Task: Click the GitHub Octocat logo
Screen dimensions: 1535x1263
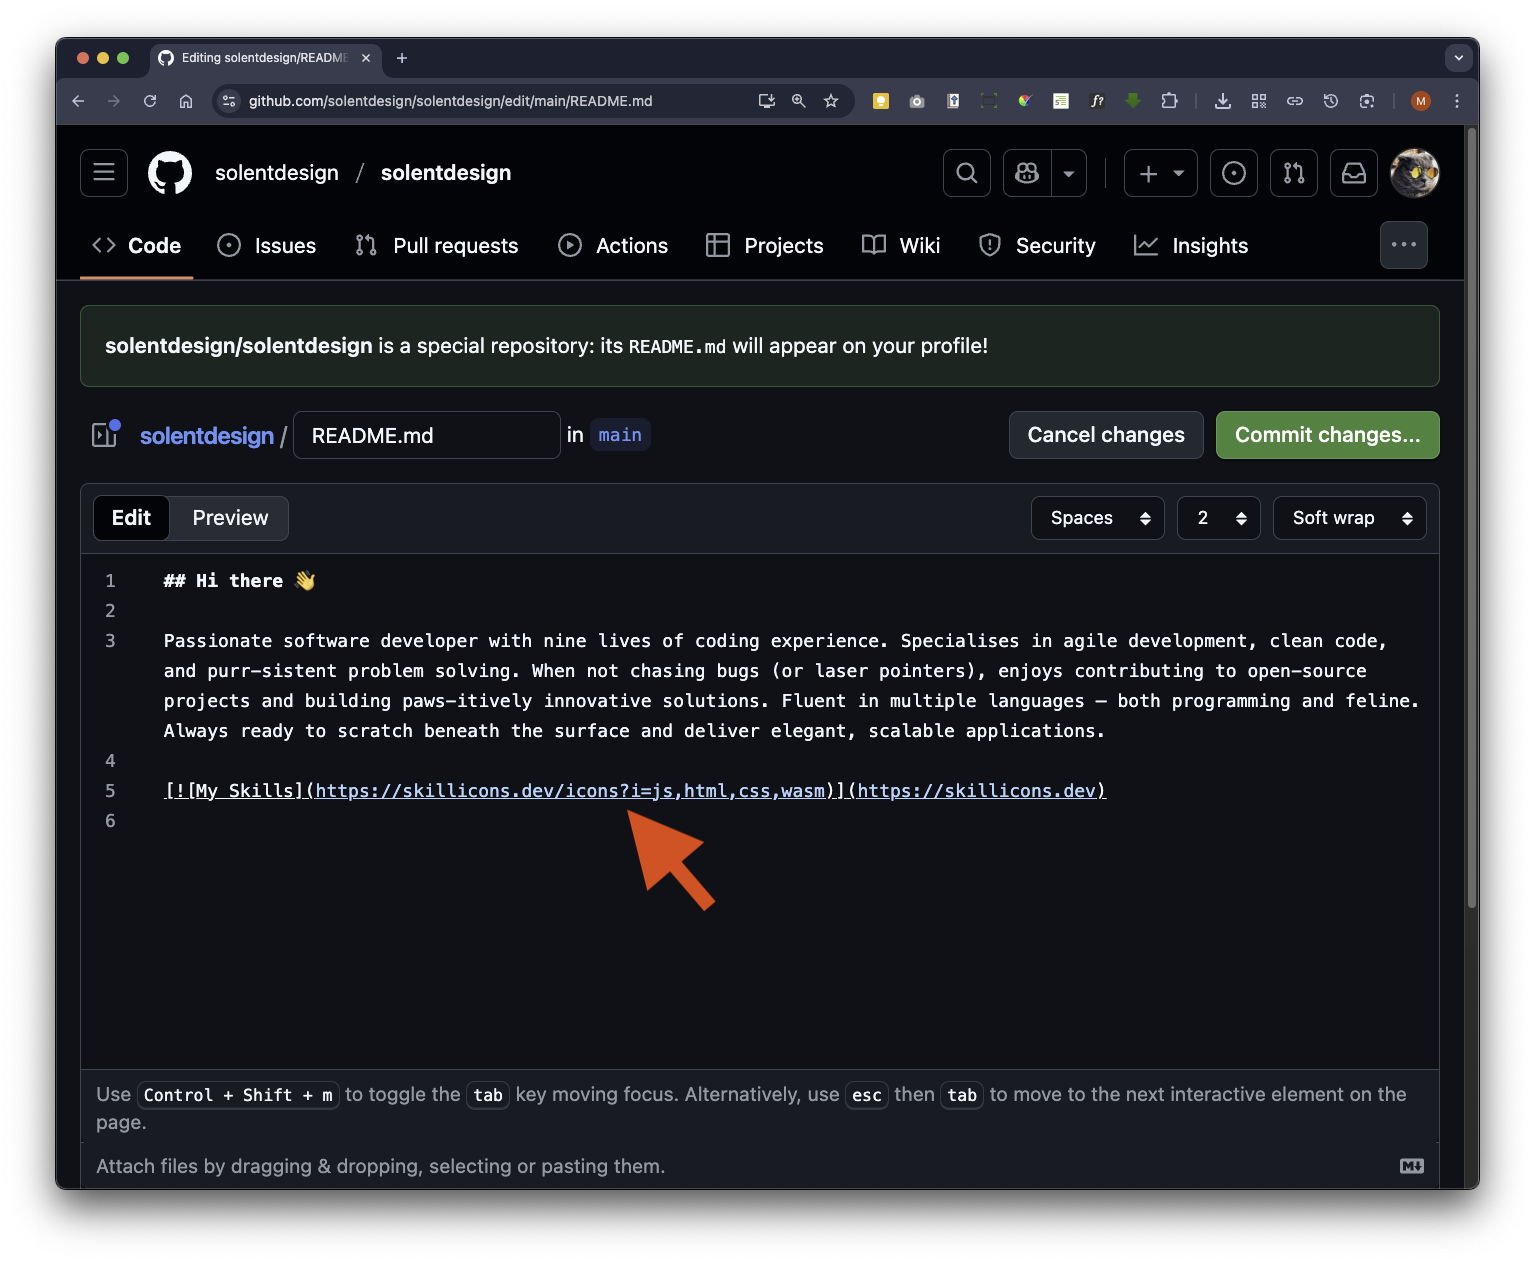Action: pyautogui.click(x=170, y=173)
